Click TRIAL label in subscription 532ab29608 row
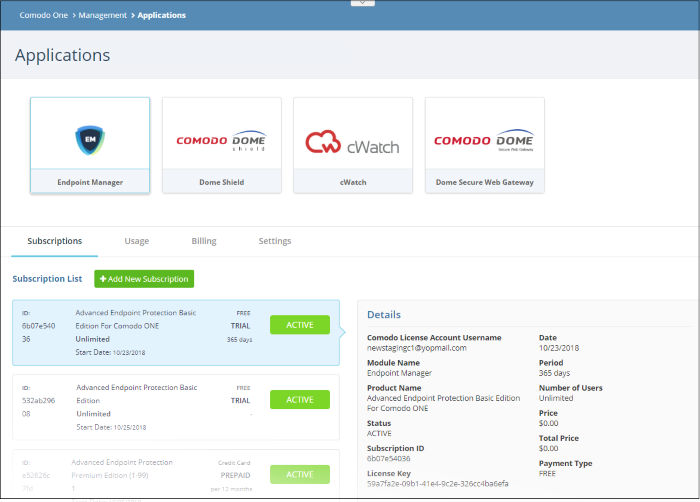Image resolution: width=700 pixels, height=502 pixels. click(240, 401)
